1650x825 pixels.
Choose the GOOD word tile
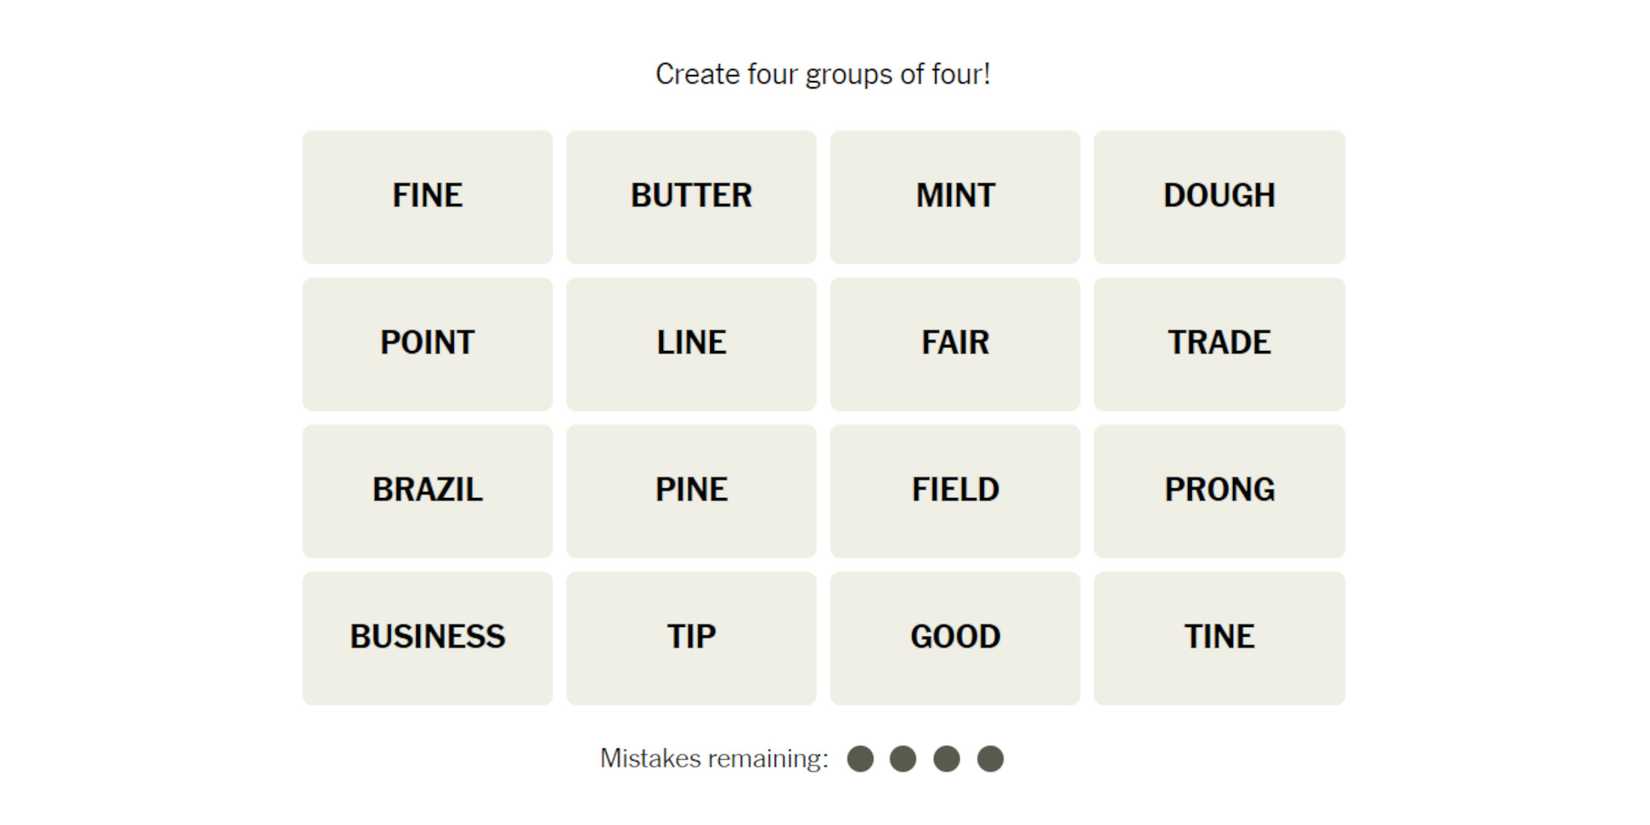click(x=955, y=637)
